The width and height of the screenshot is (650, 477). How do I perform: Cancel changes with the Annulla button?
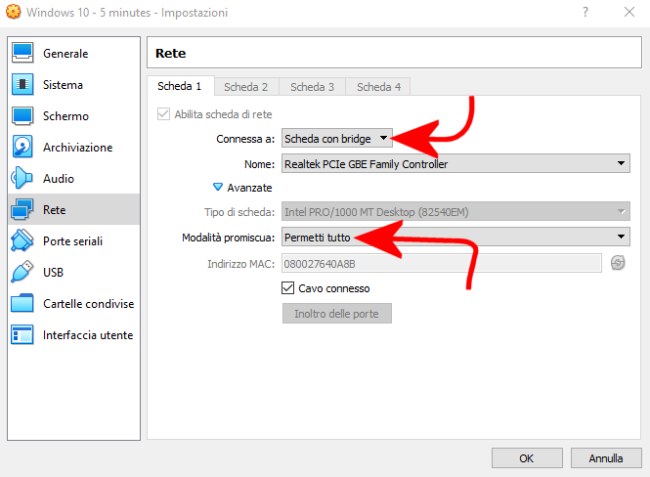coord(606,458)
